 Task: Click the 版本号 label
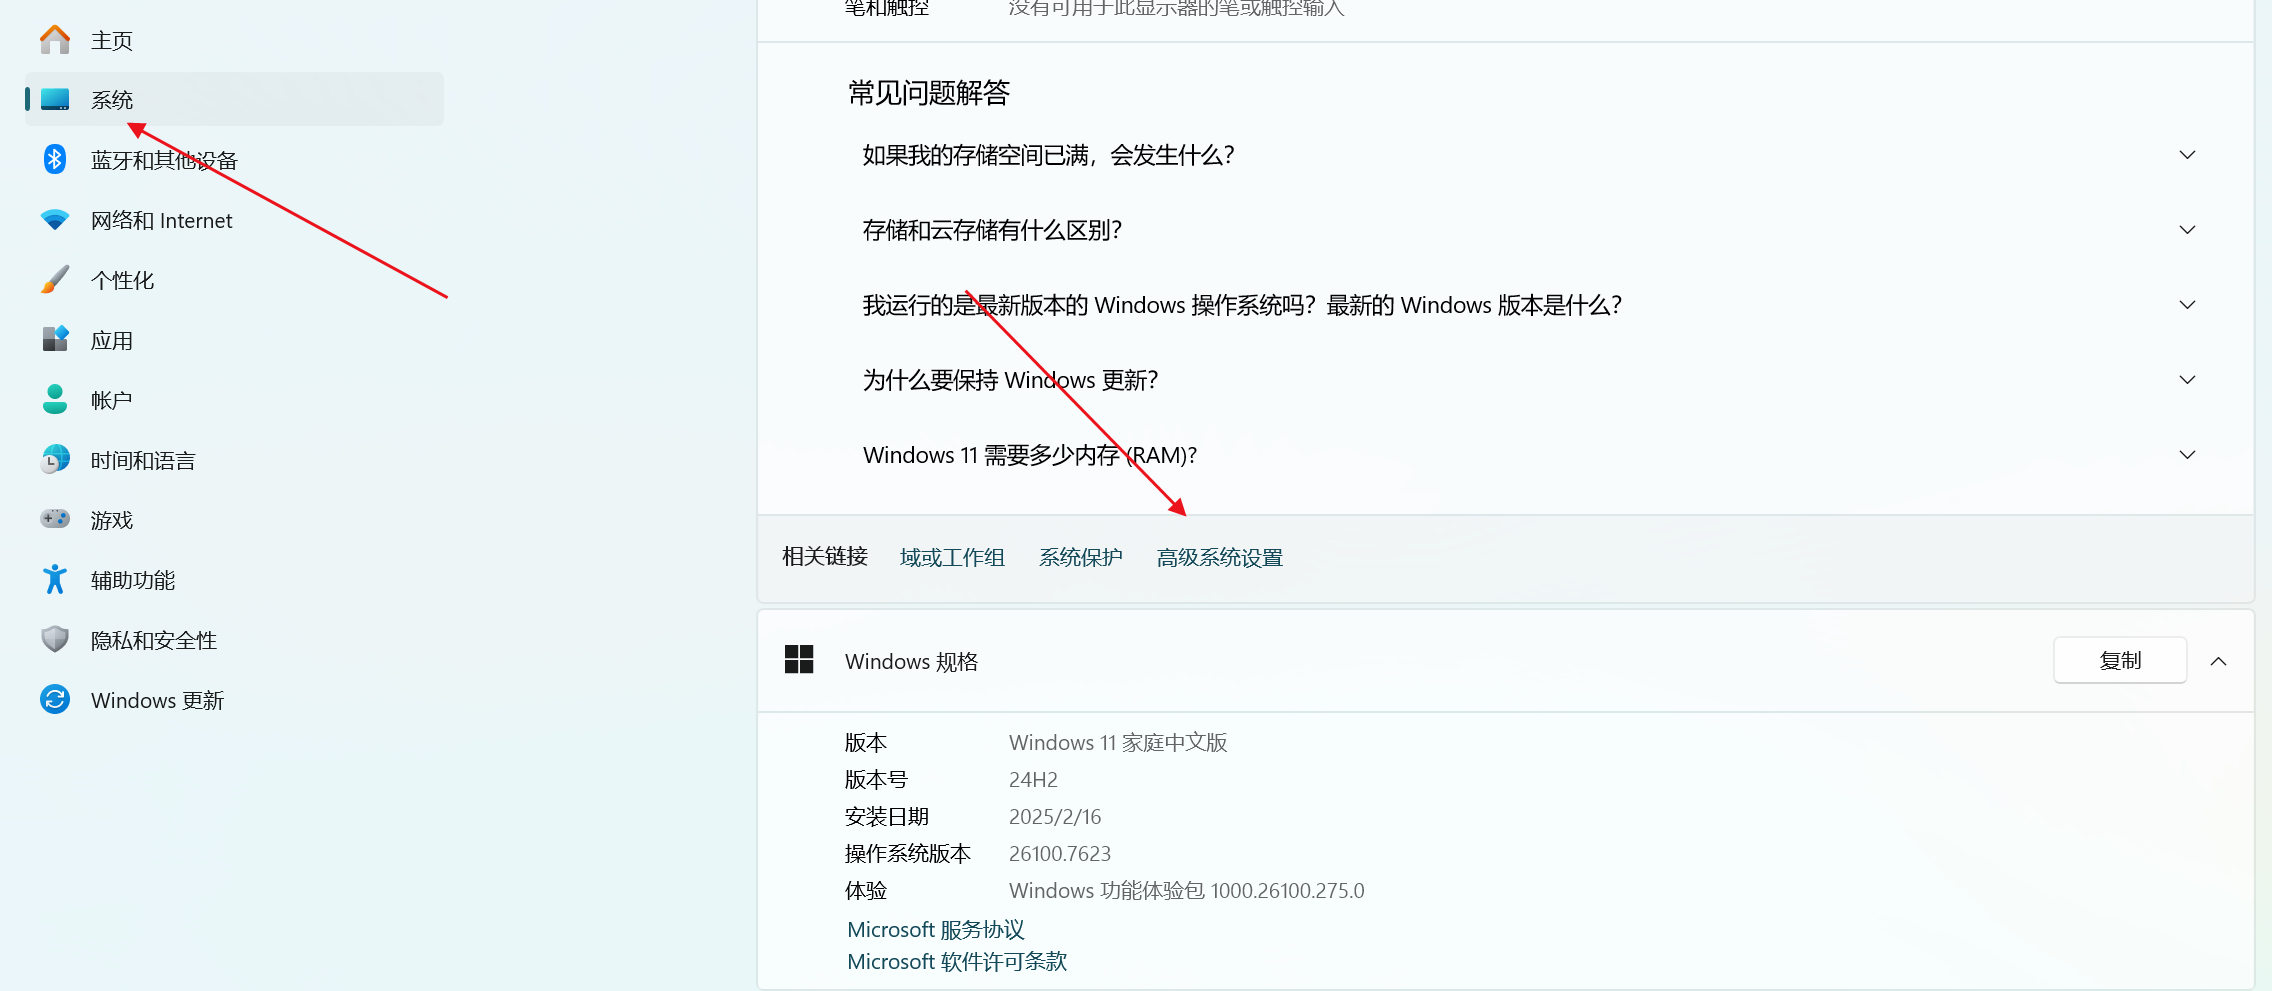[x=876, y=779]
